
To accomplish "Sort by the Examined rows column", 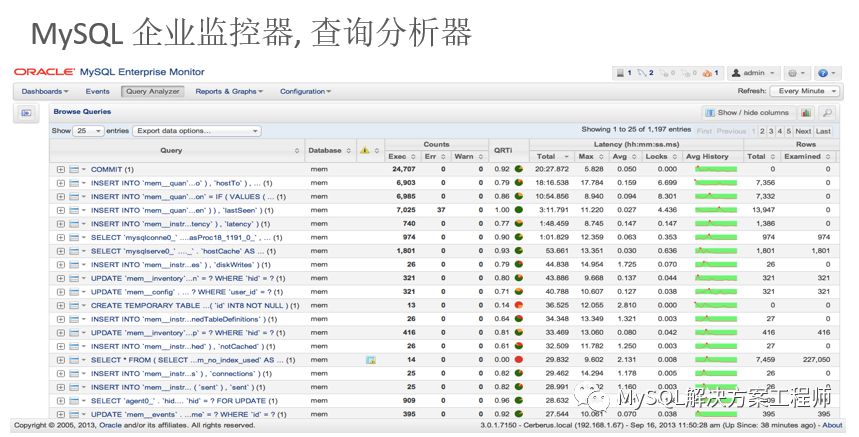I will [x=808, y=157].
